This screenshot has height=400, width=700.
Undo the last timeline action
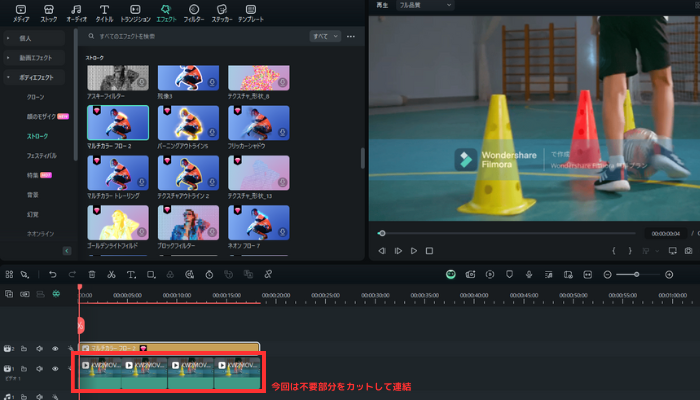point(53,275)
